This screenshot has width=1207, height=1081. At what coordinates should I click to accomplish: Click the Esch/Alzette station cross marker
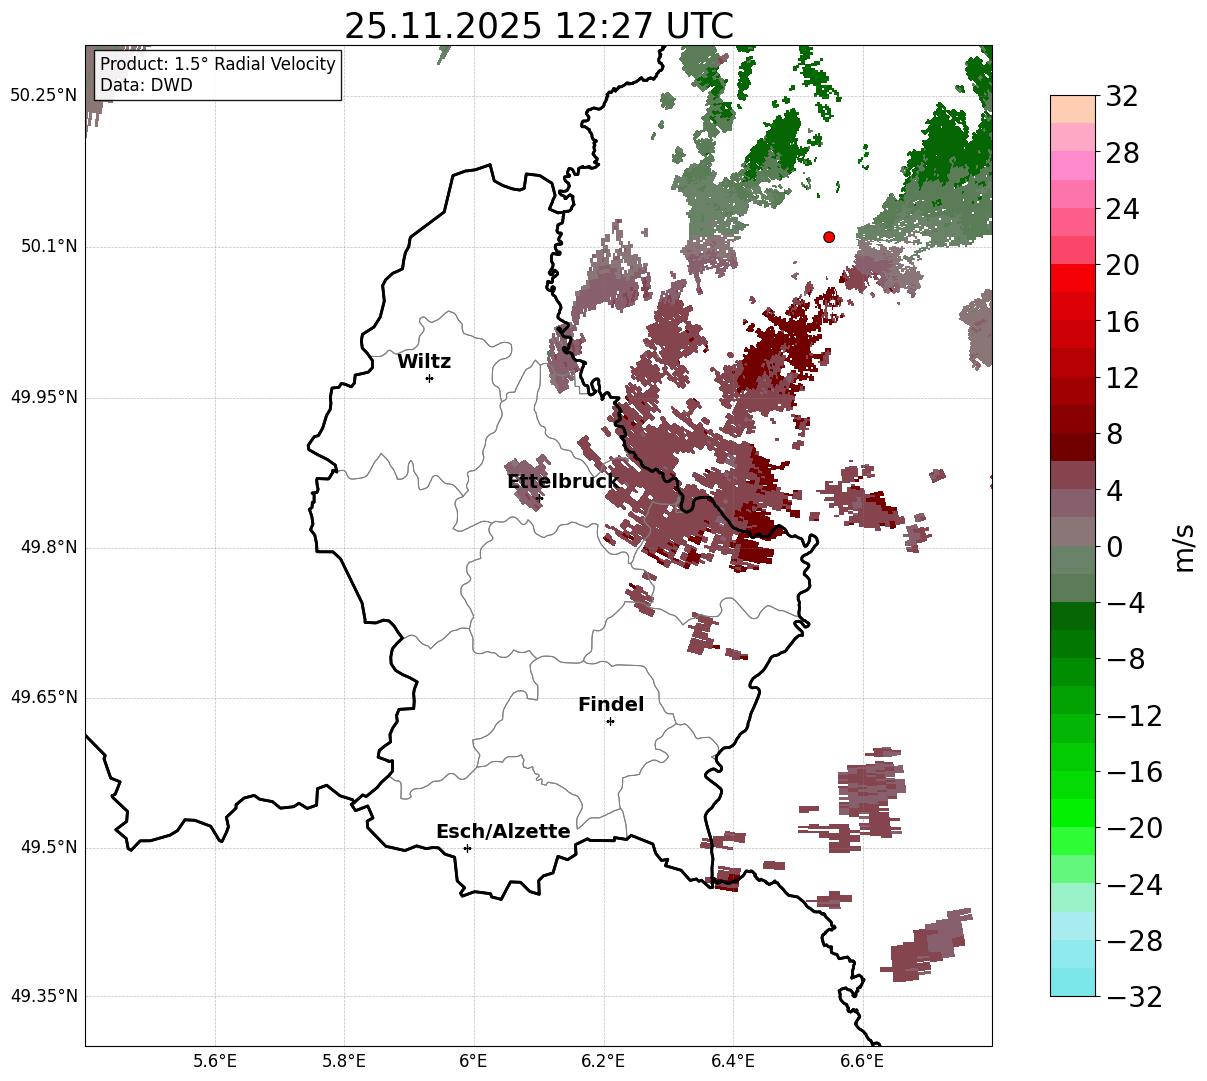467,848
